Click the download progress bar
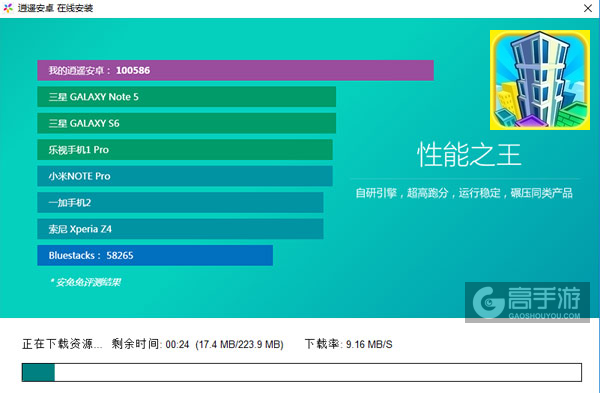The height and width of the screenshot is (393, 600). 302,372
